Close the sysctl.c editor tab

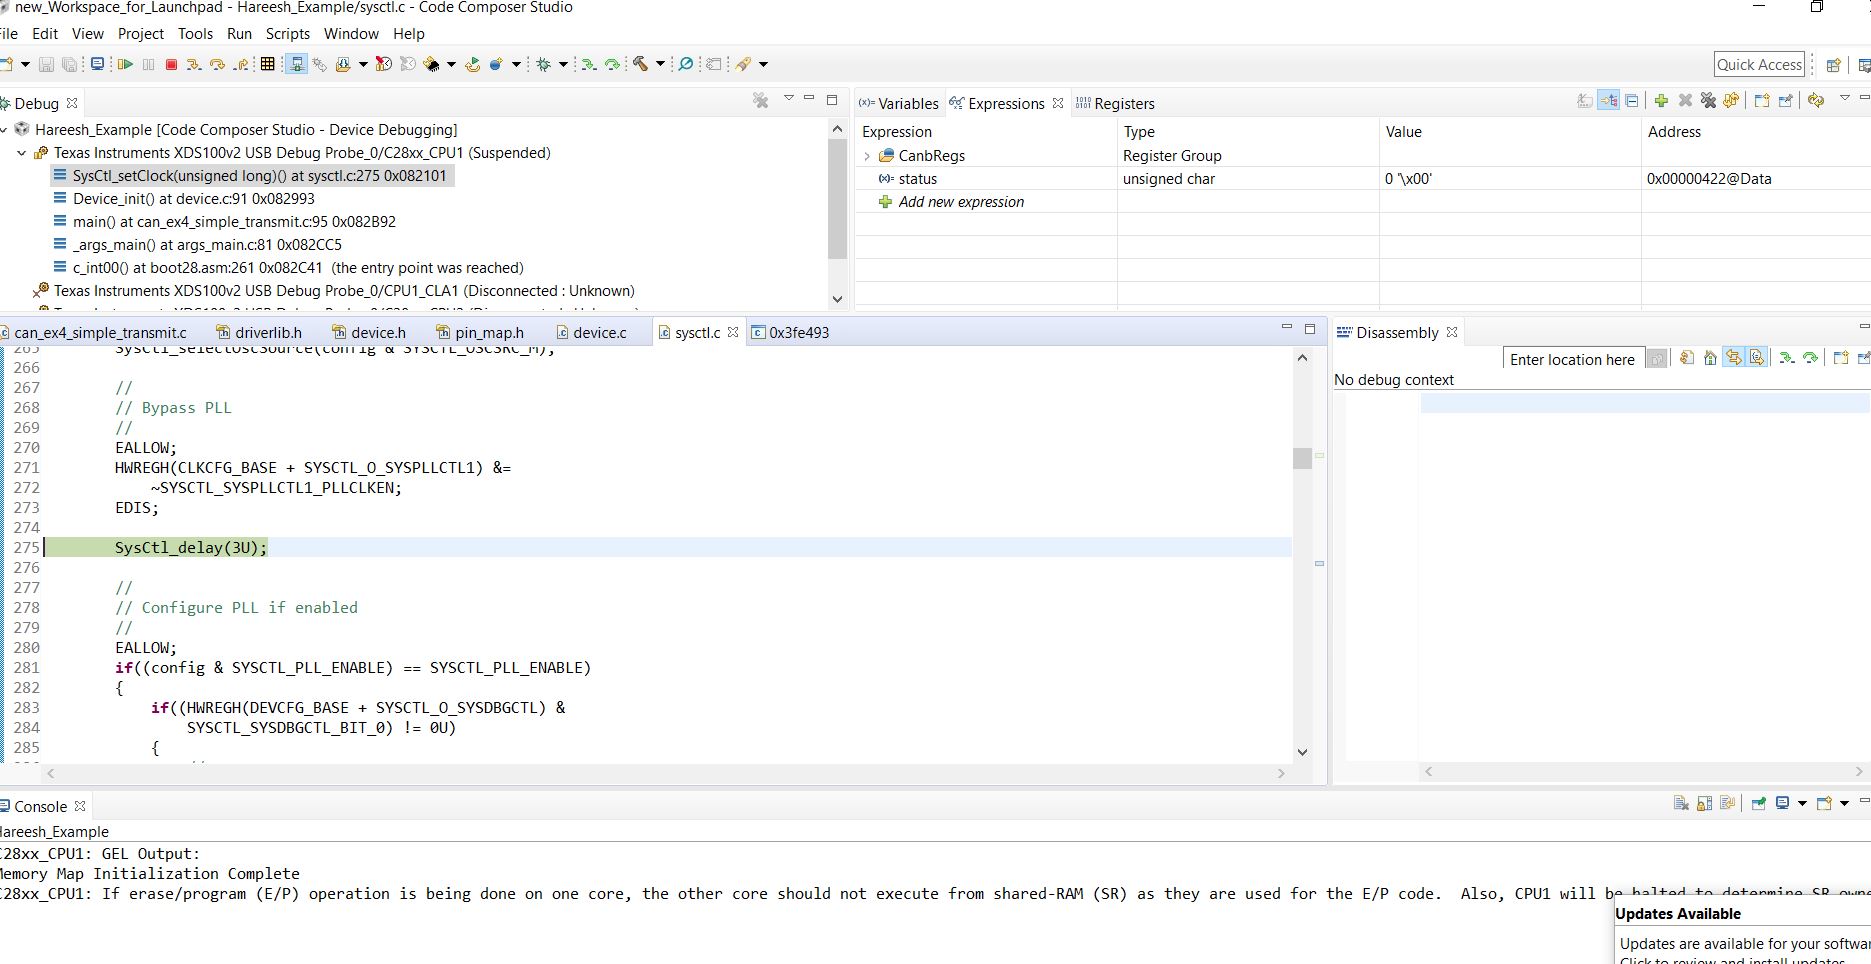point(733,332)
